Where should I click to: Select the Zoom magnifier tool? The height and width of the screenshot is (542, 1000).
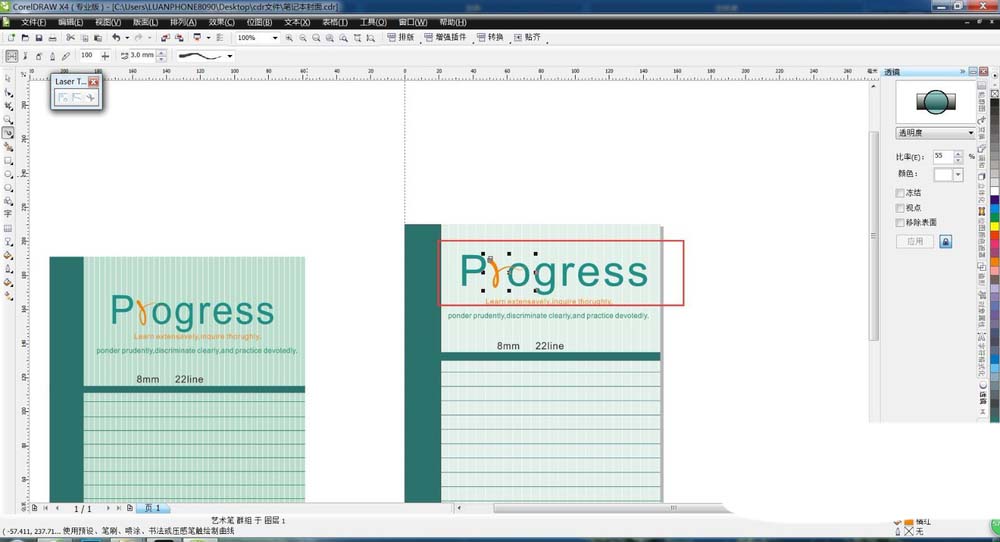[x=8, y=119]
